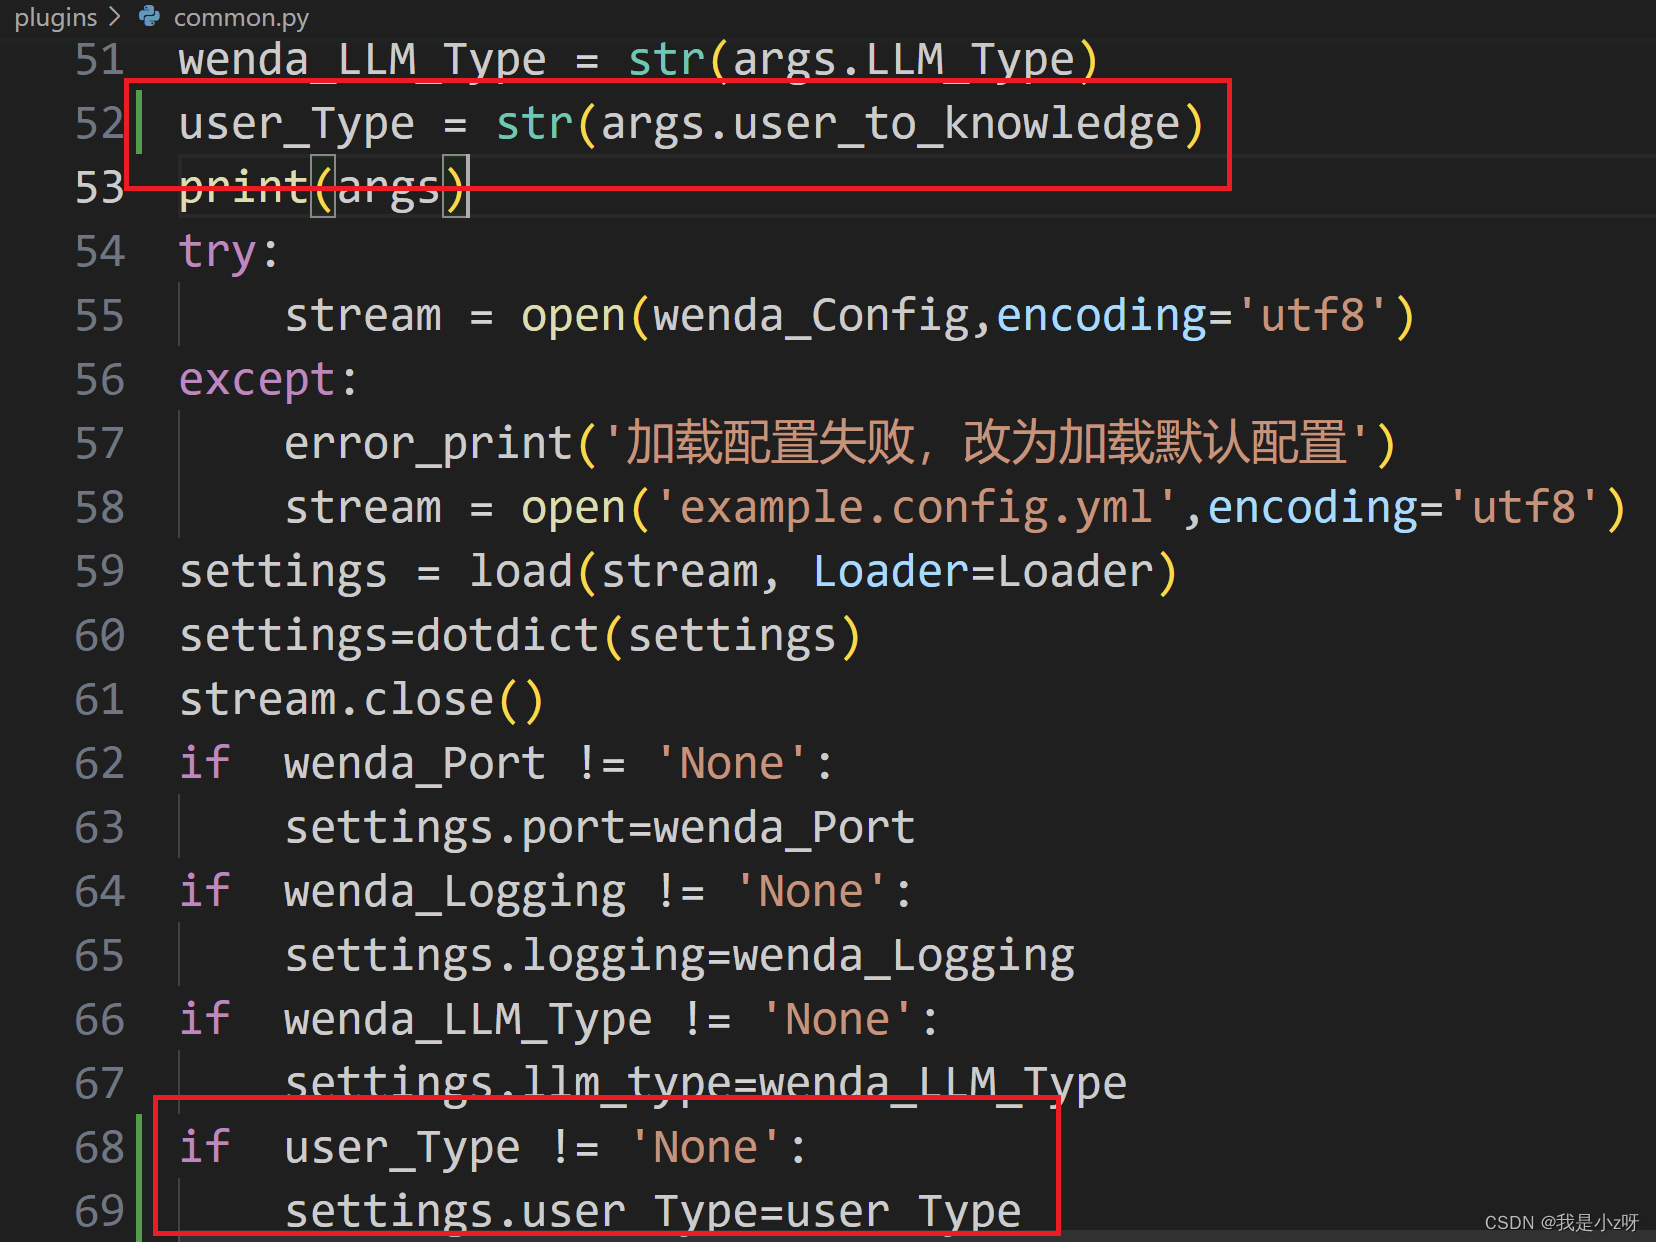Click wenda_Logging condition on line 64

click(455, 892)
